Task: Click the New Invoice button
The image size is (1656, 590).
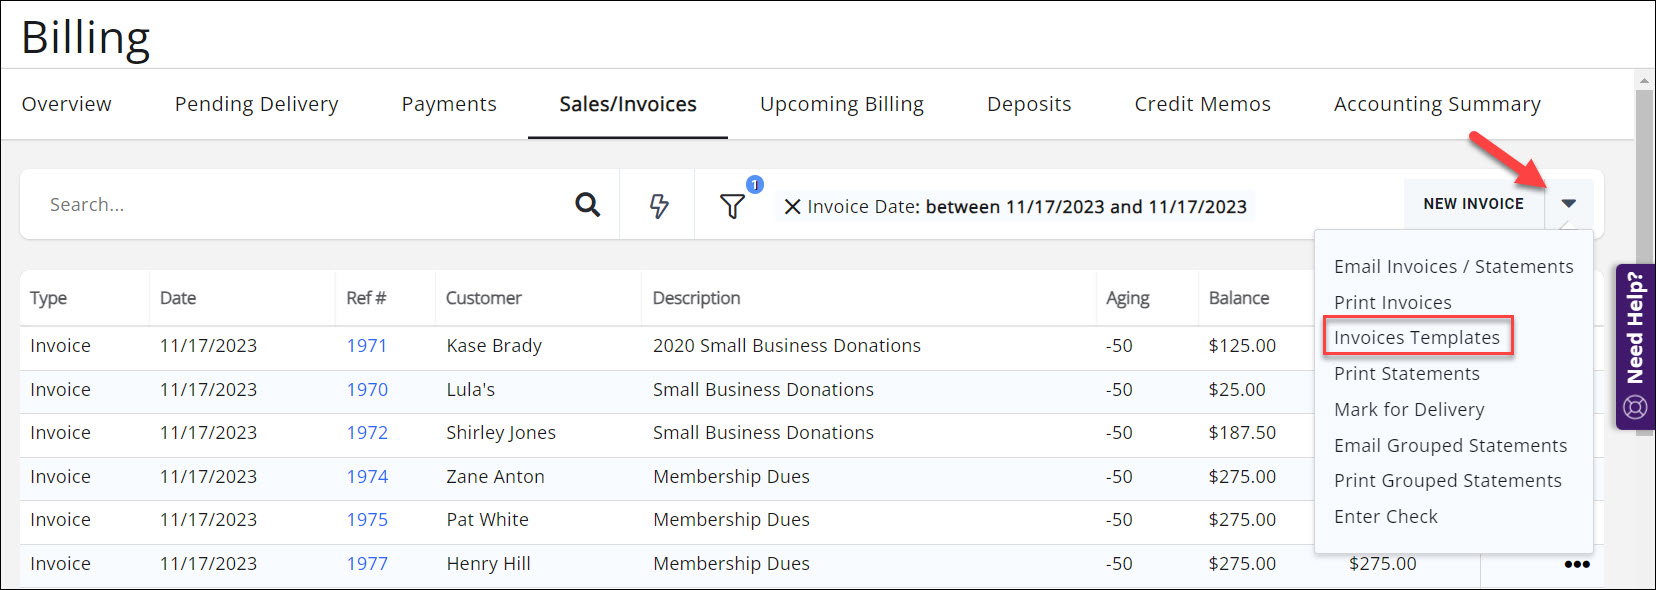Action: [x=1473, y=204]
